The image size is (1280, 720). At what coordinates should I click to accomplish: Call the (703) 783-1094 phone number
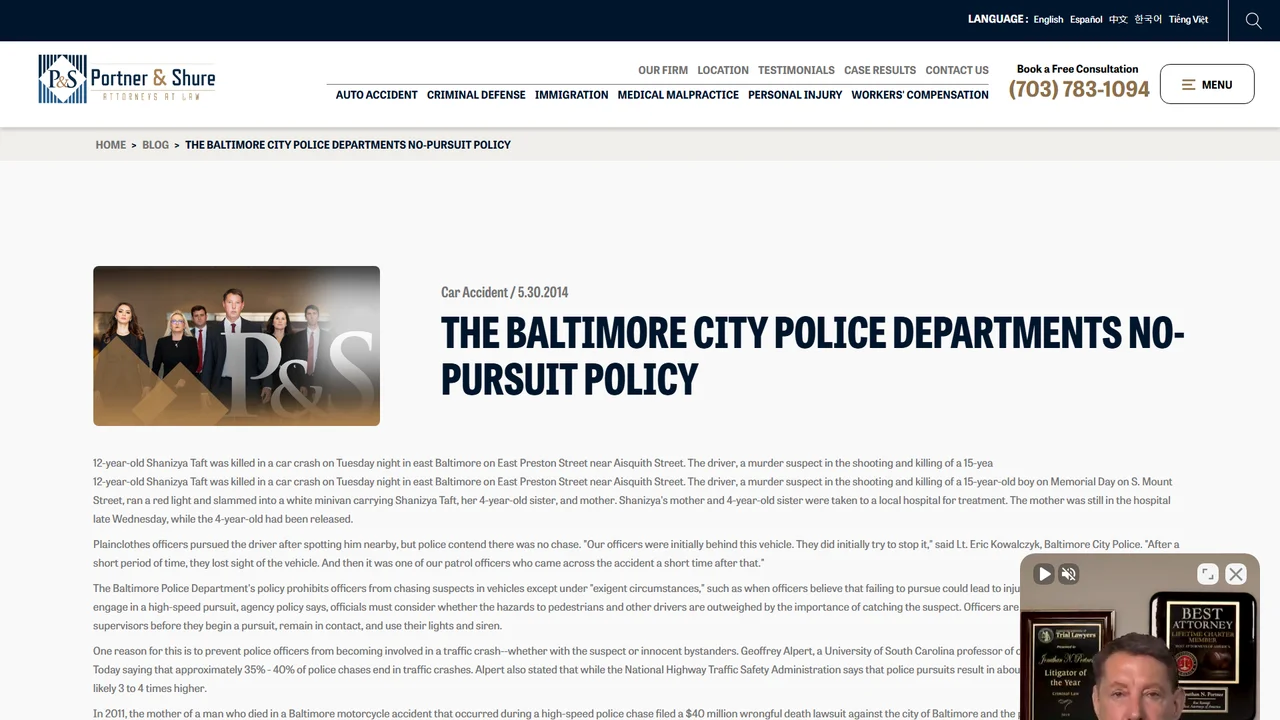(x=1079, y=89)
